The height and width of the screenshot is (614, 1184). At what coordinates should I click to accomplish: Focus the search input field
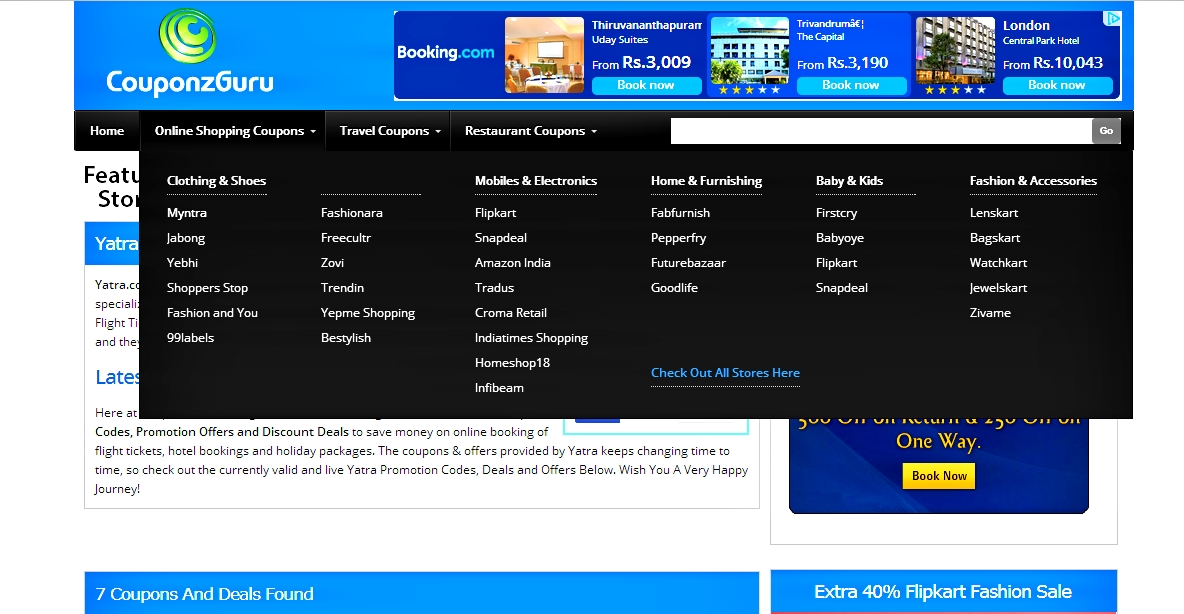click(x=881, y=131)
